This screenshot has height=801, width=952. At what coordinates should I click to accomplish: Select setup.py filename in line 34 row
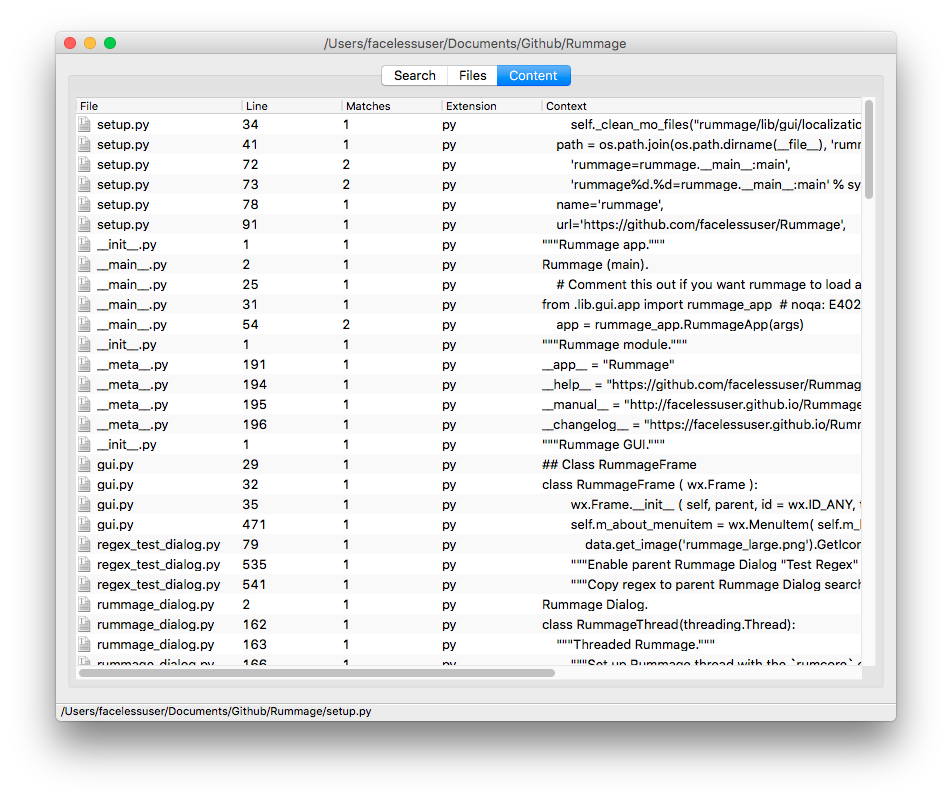click(x=123, y=124)
